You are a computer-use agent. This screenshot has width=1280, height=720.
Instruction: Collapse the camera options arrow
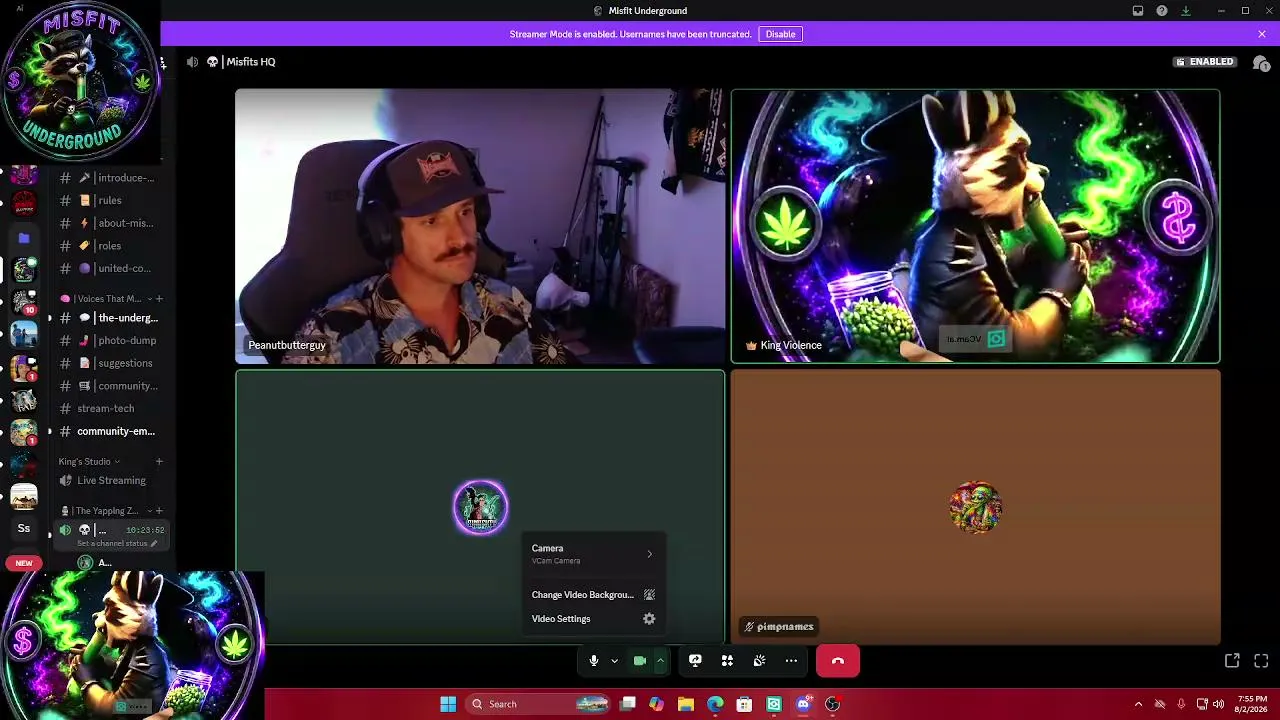coord(660,661)
